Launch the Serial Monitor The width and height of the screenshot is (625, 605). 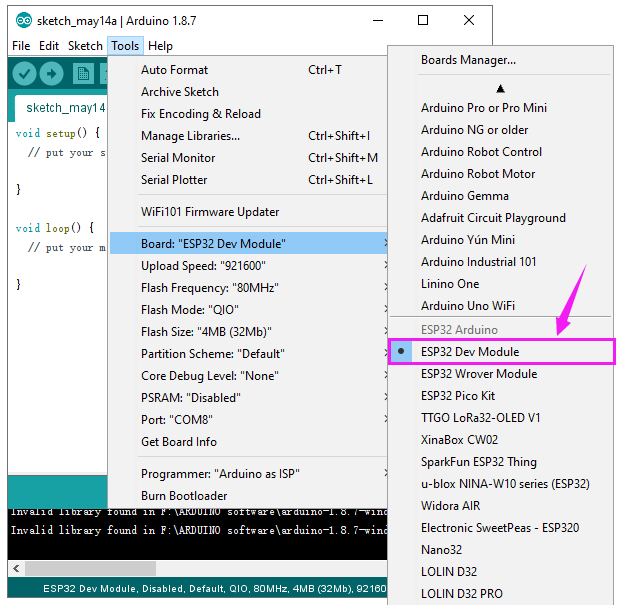click(249, 157)
